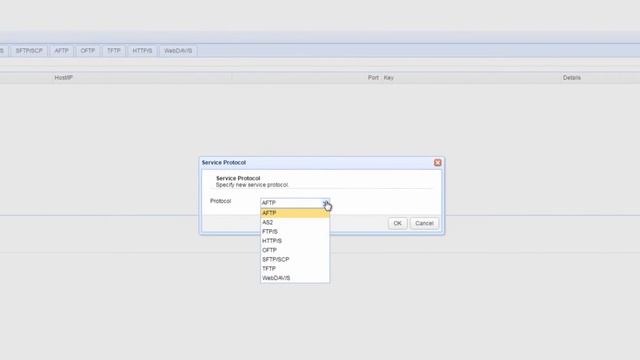Viewport: 640px width, 360px height.
Task: Pick TFTP from the protocol list
Action: (x=295, y=269)
